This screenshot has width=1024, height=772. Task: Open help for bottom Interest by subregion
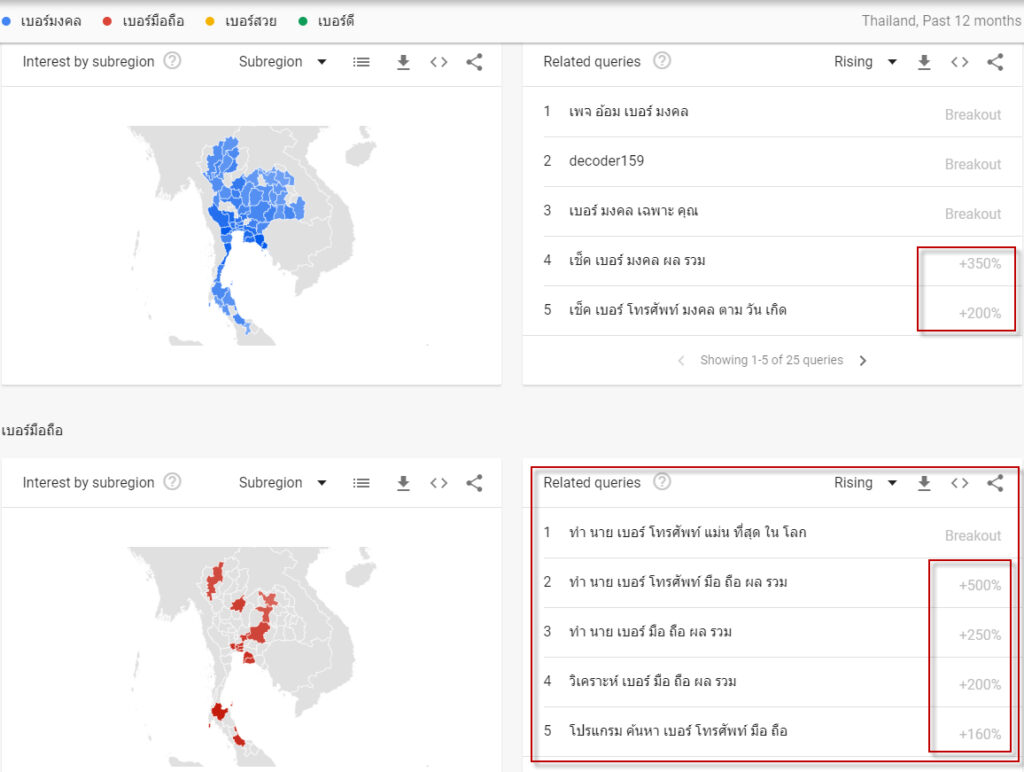click(172, 482)
